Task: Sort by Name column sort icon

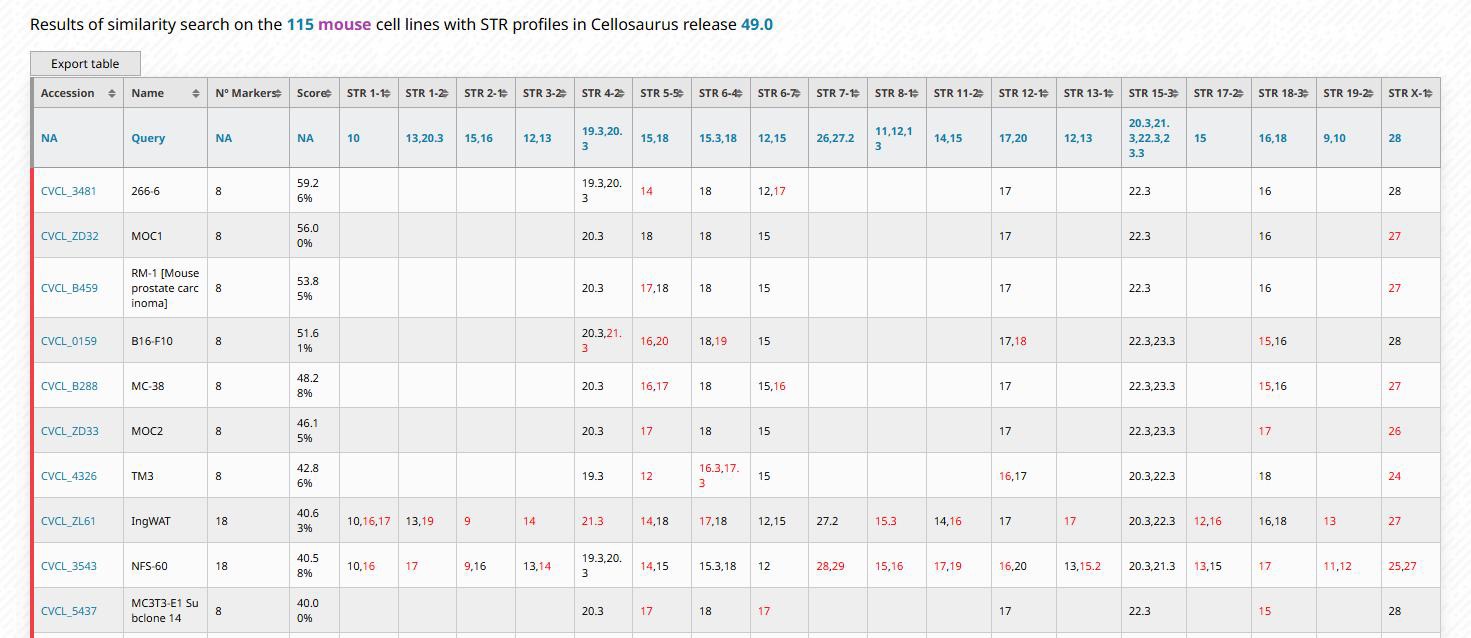Action: point(196,93)
